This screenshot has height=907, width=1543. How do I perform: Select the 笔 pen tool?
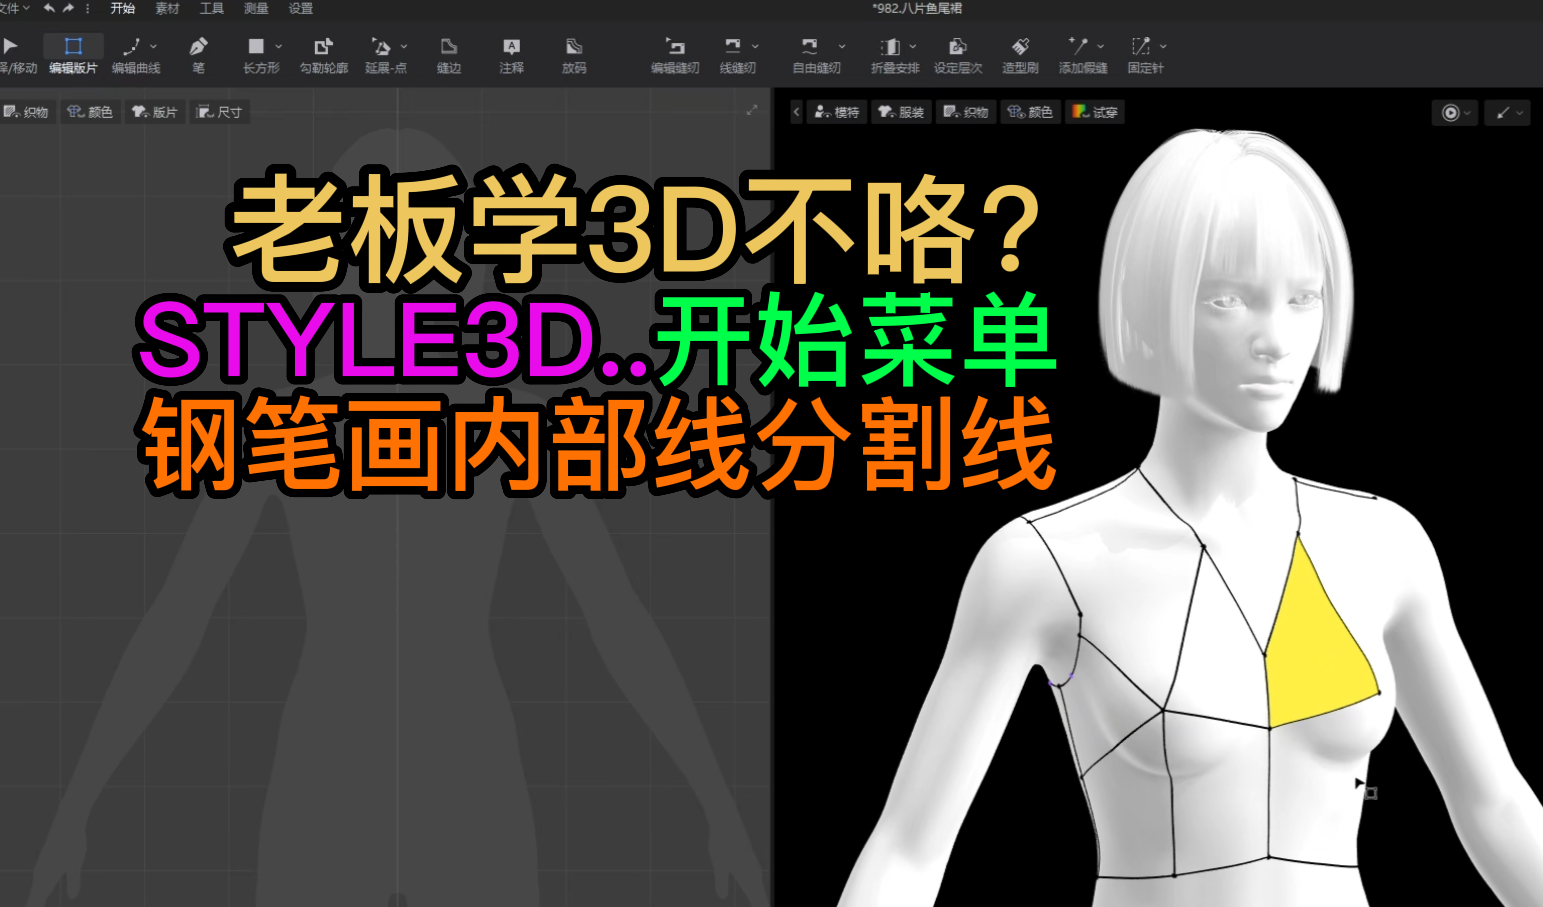point(198,55)
